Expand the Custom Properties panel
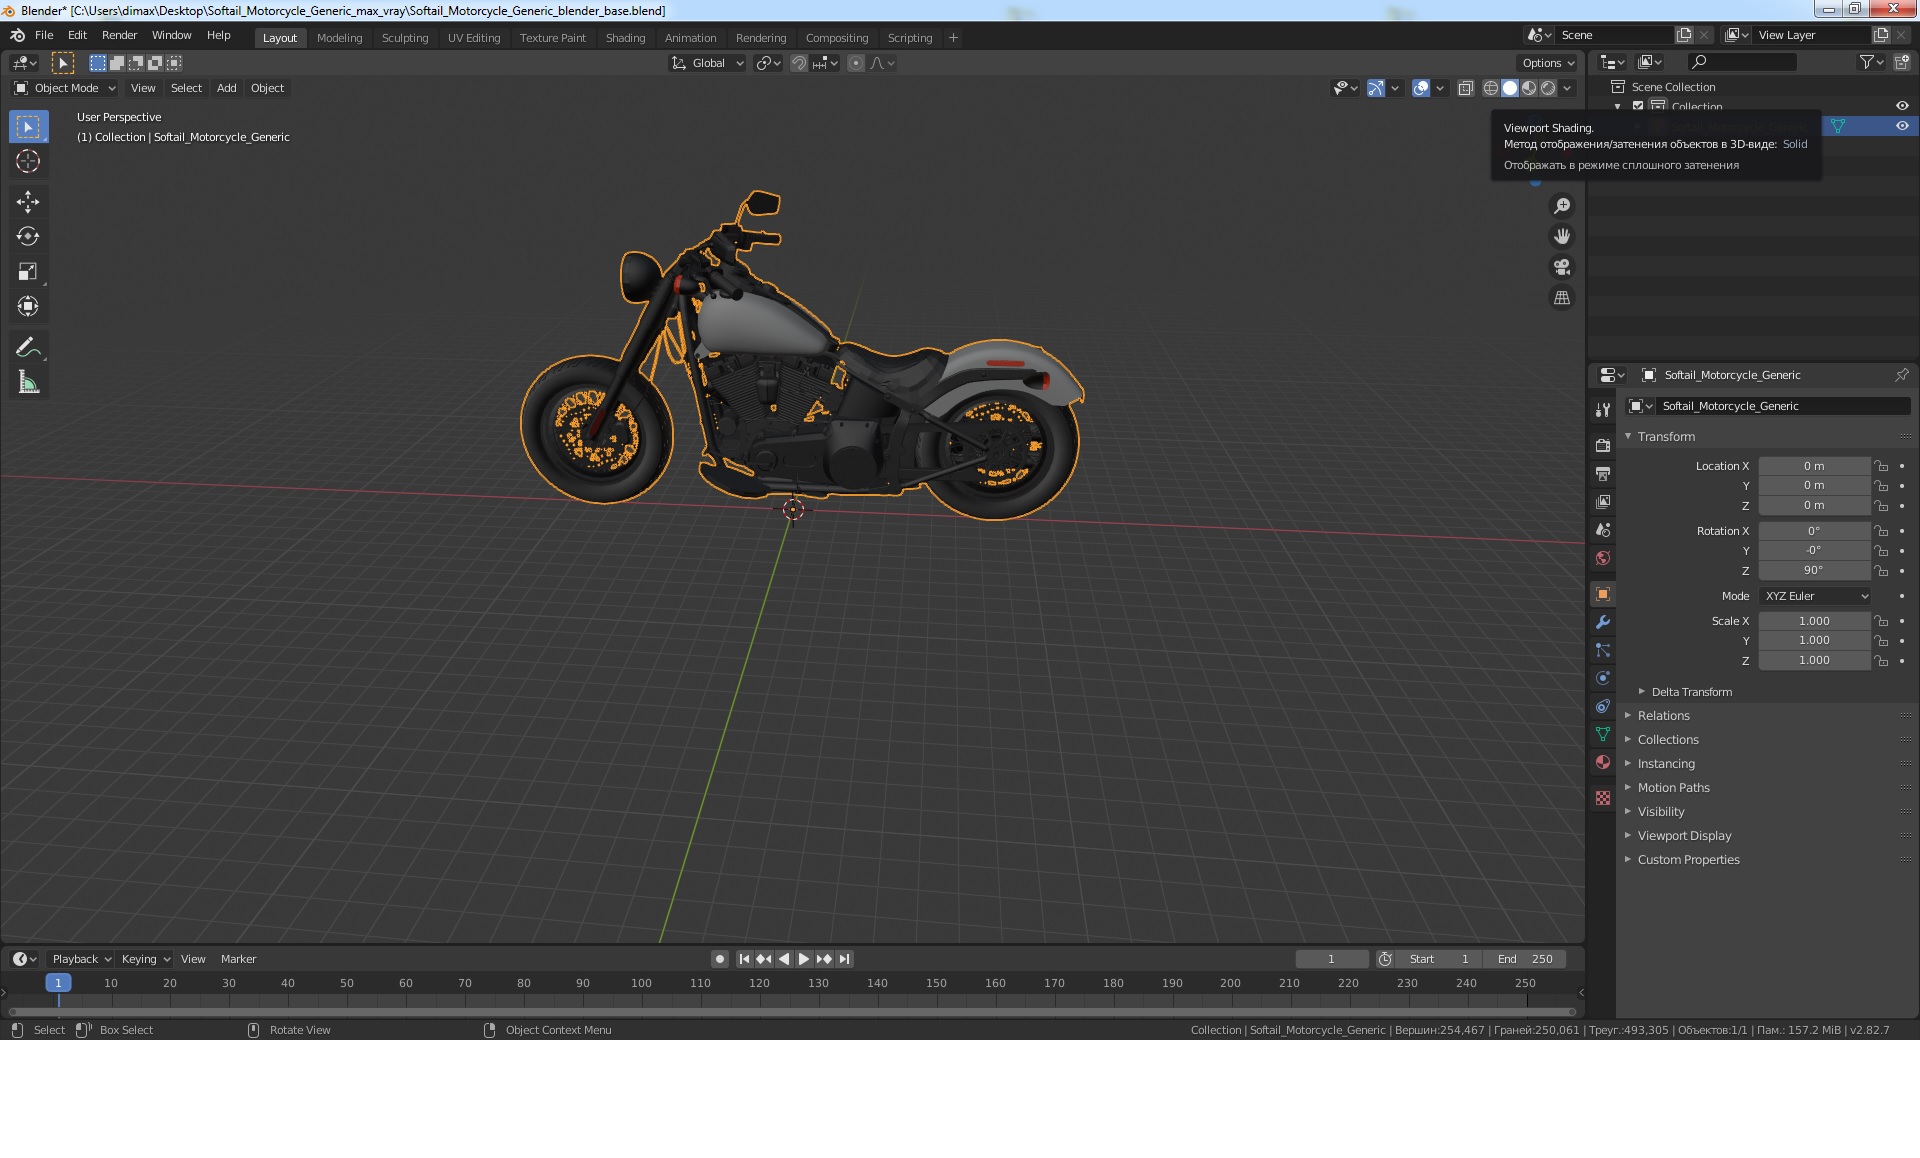Viewport: 1920px width, 1158px height. (1688, 860)
